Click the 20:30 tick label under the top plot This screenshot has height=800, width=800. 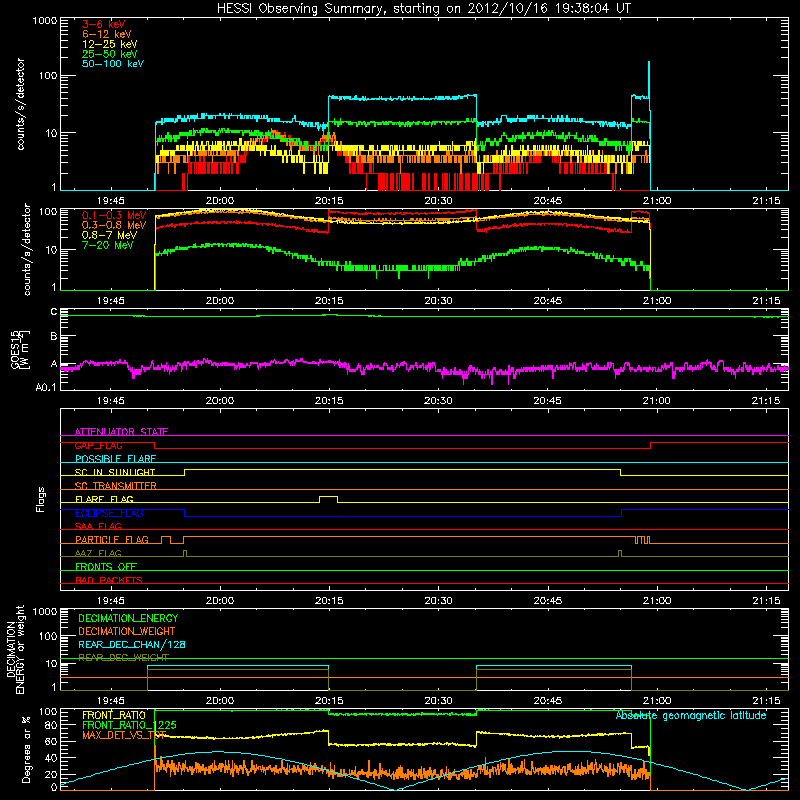pyautogui.click(x=438, y=201)
